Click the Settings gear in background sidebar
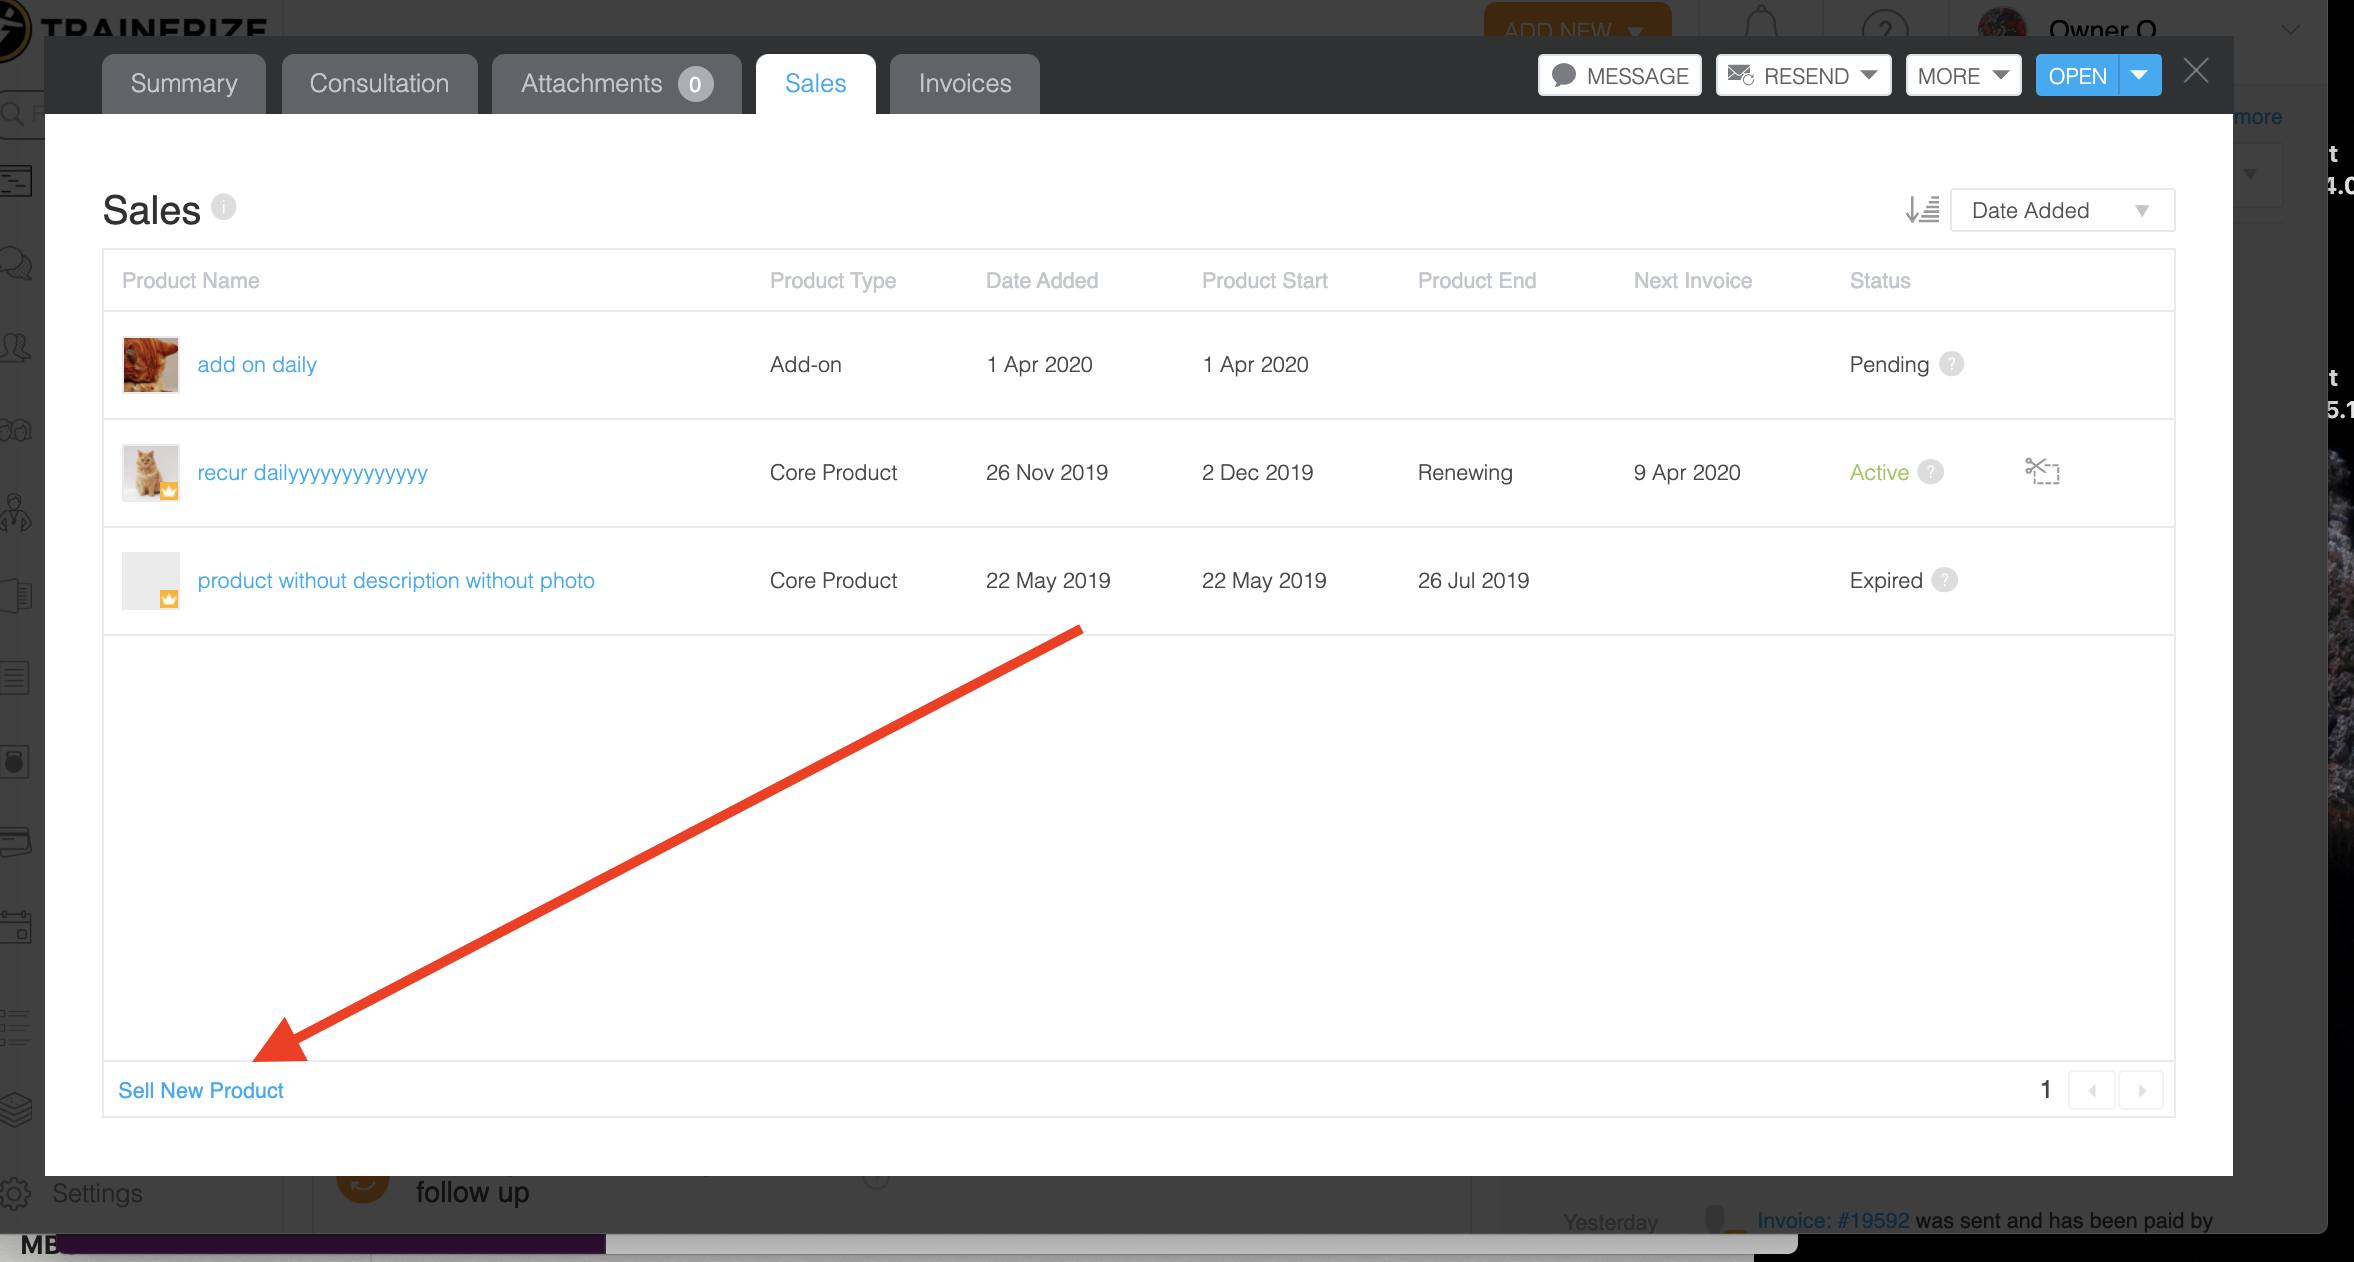 coord(16,1193)
